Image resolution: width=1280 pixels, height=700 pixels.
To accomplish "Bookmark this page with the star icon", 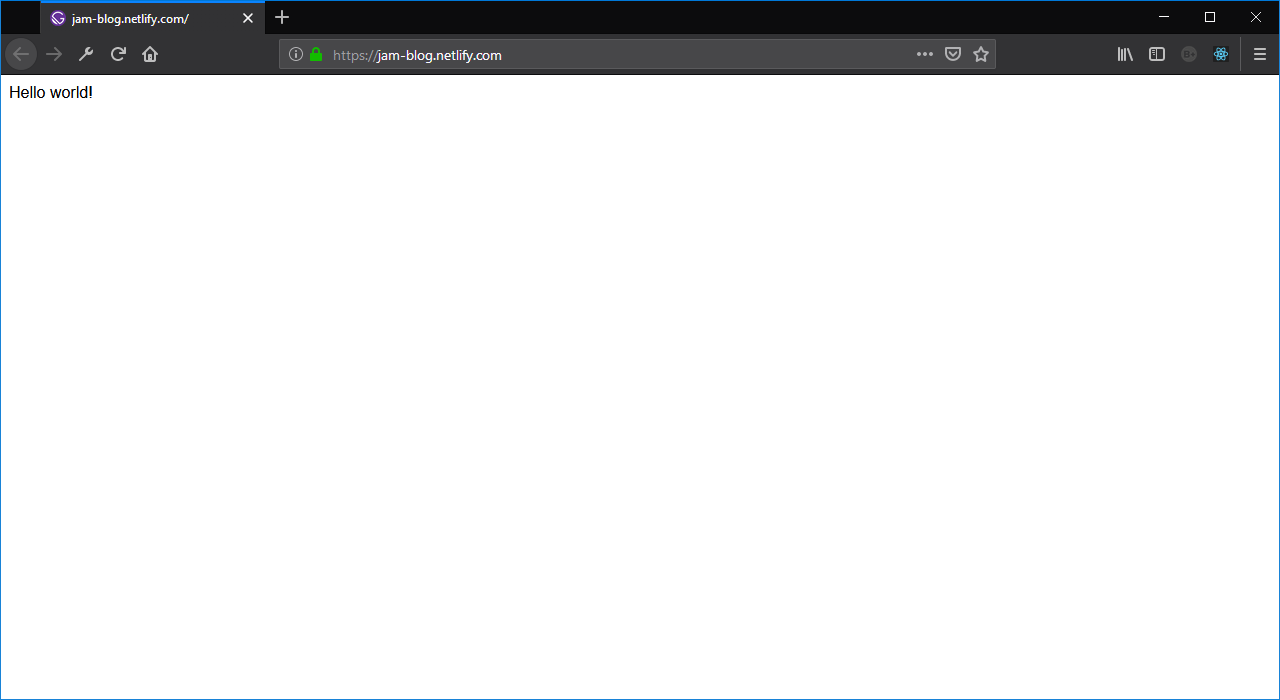I will [981, 54].
